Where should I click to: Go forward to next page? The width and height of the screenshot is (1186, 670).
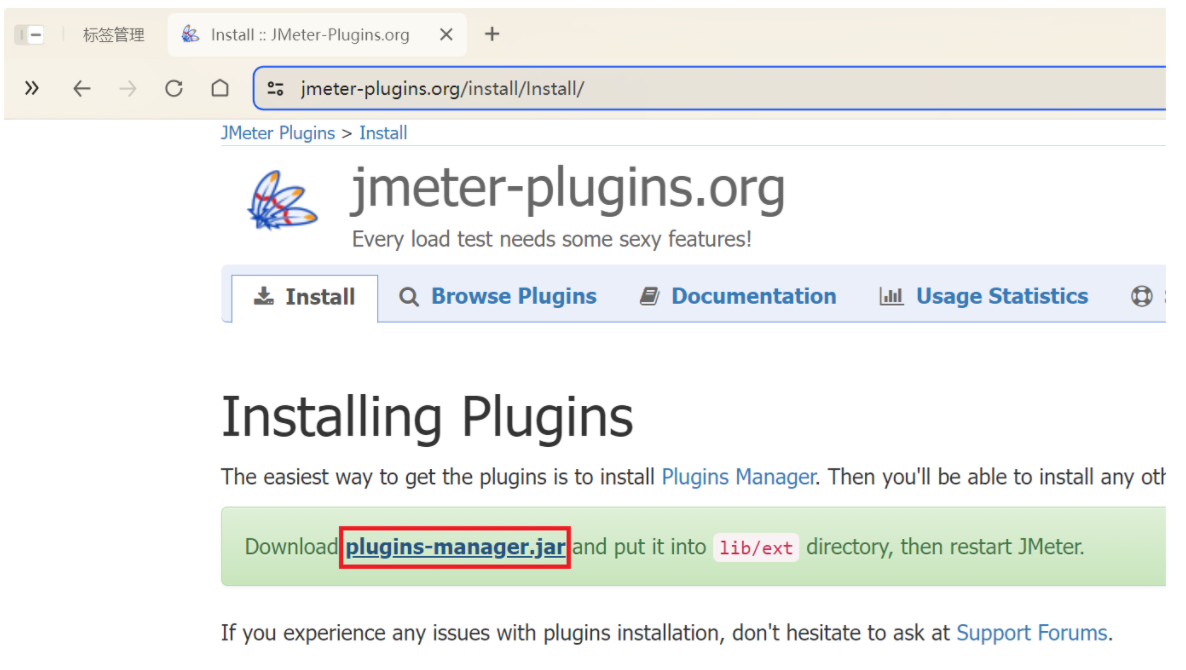coord(128,88)
